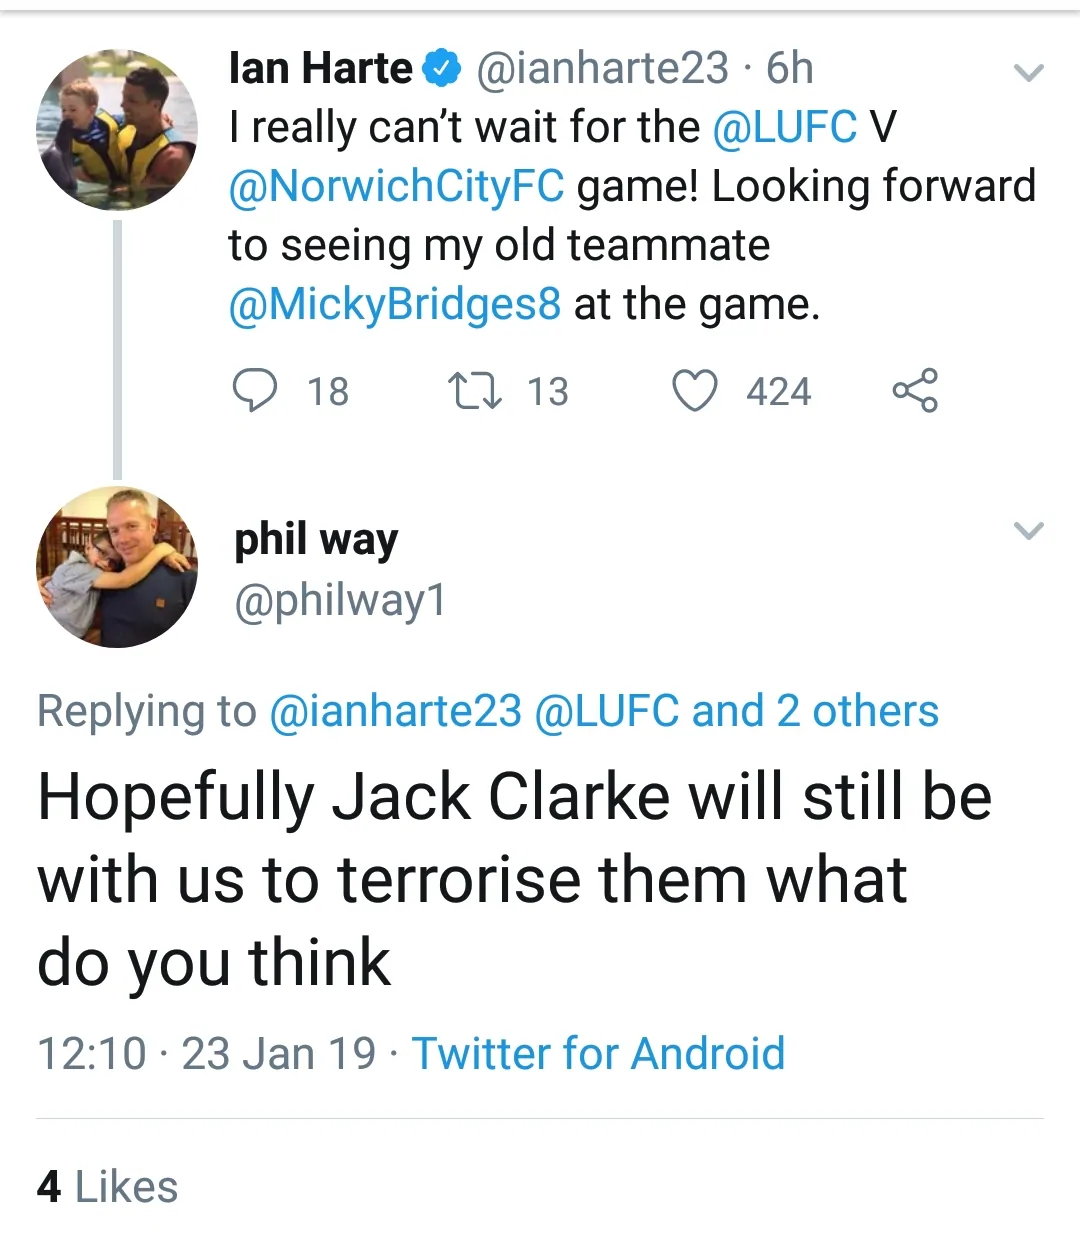Image resolution: width=1080 pixels, height=1236 pixels.
Task: Click the share icon on Ian's tweet
Action: [x=914, y=390]
